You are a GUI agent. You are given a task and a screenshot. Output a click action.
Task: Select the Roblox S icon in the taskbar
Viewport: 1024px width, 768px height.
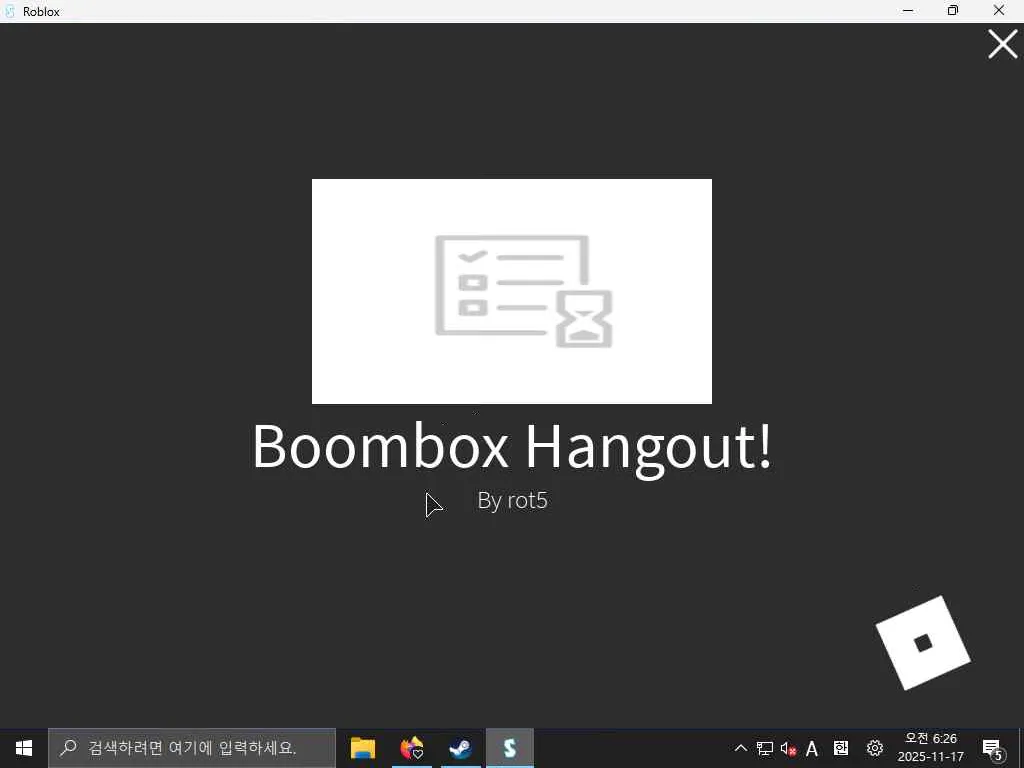click(509, 748)
